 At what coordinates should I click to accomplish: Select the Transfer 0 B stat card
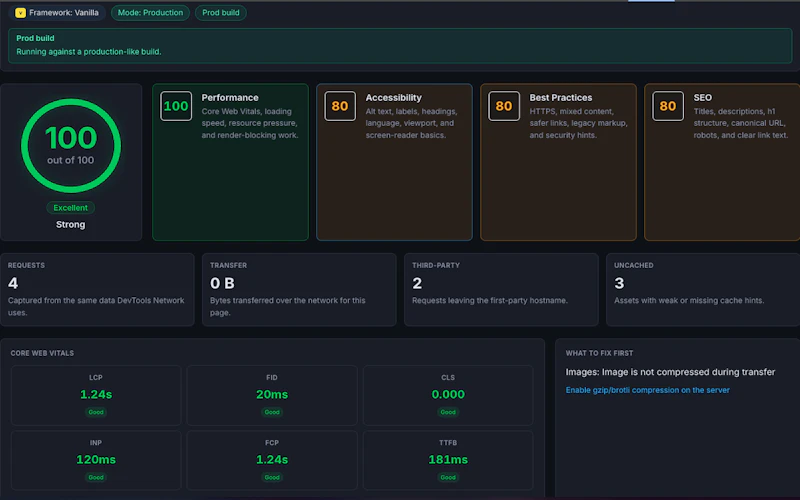coord(299,289)
